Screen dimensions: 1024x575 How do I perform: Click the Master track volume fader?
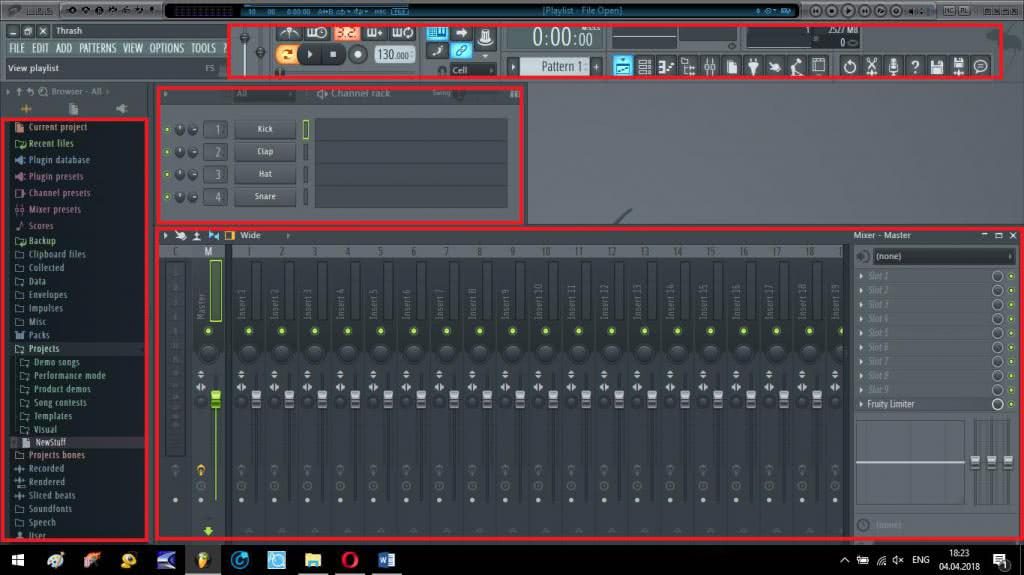coord(215,398)
